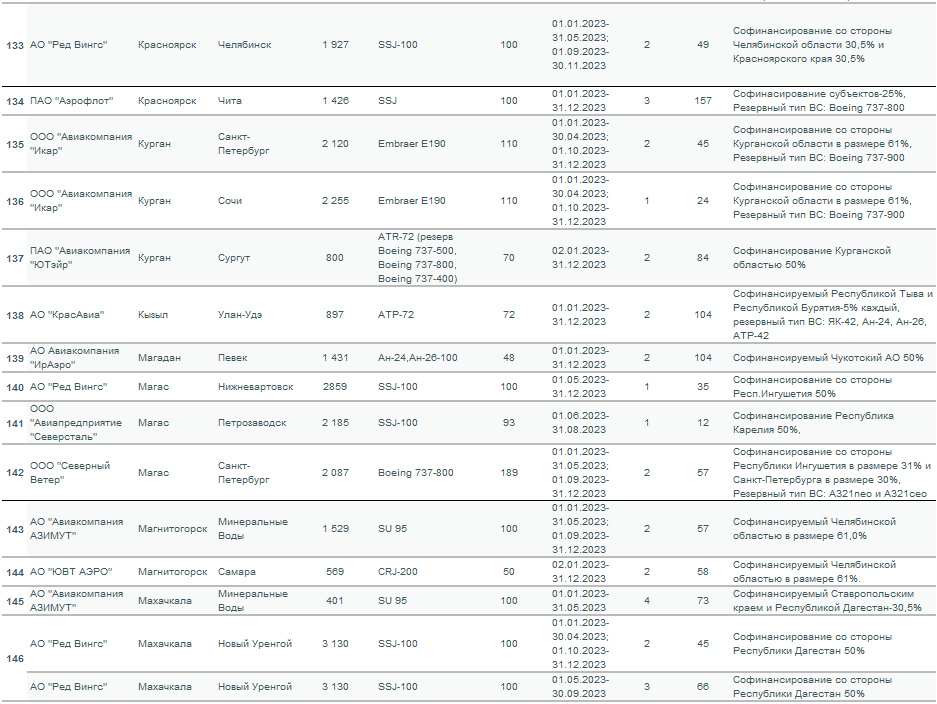
Task: Select Минеральные Воды in row 143
Action: [253, 529]
